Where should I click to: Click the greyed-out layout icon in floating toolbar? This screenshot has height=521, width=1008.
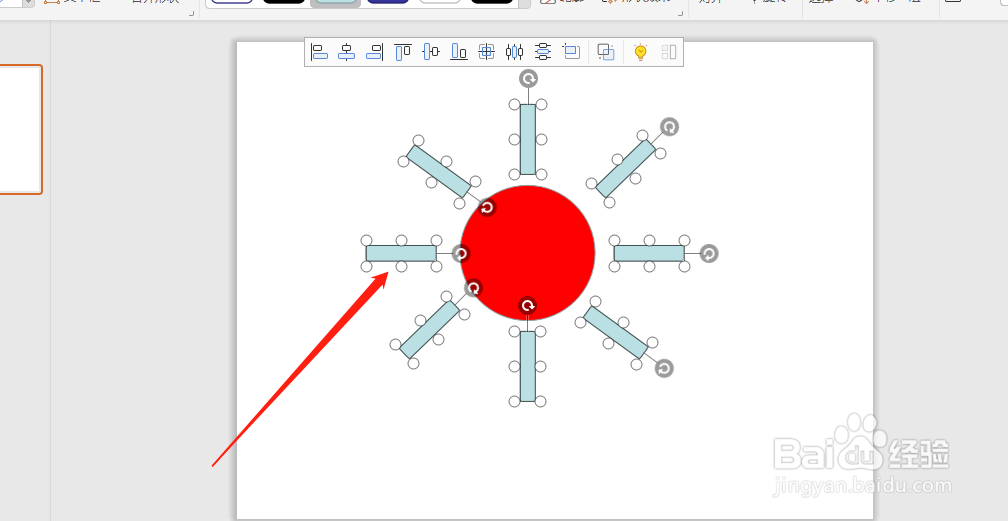click(669, 52)
